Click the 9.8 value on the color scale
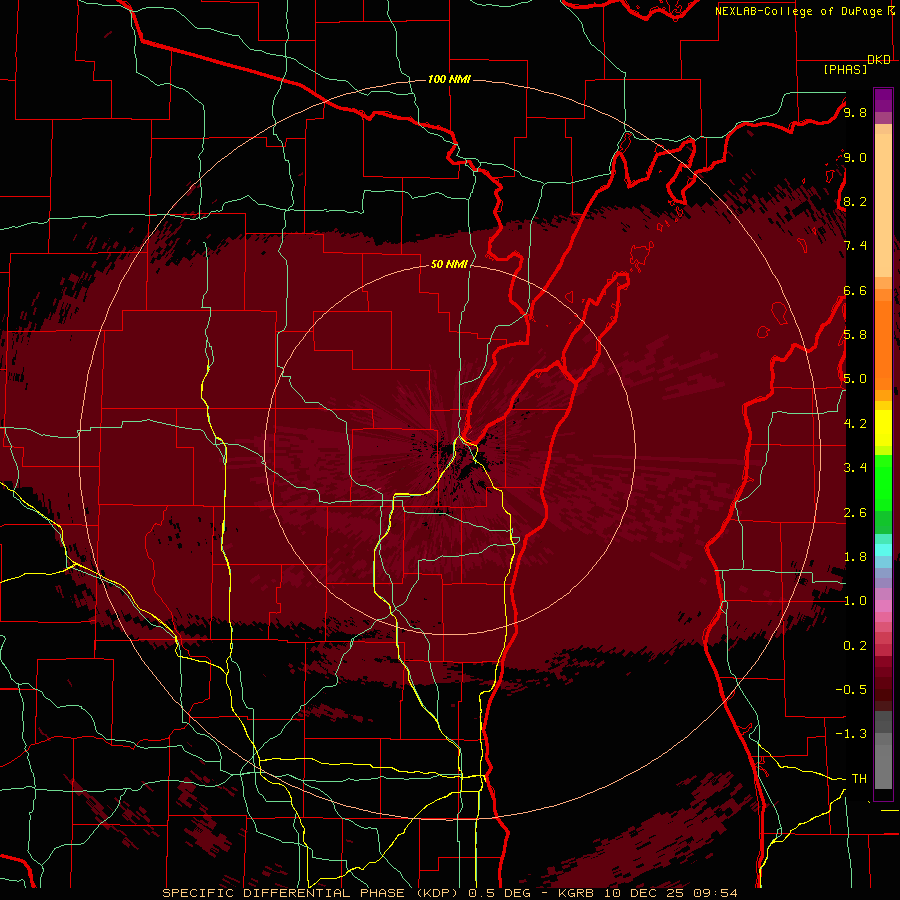 [x=855, y=113]
